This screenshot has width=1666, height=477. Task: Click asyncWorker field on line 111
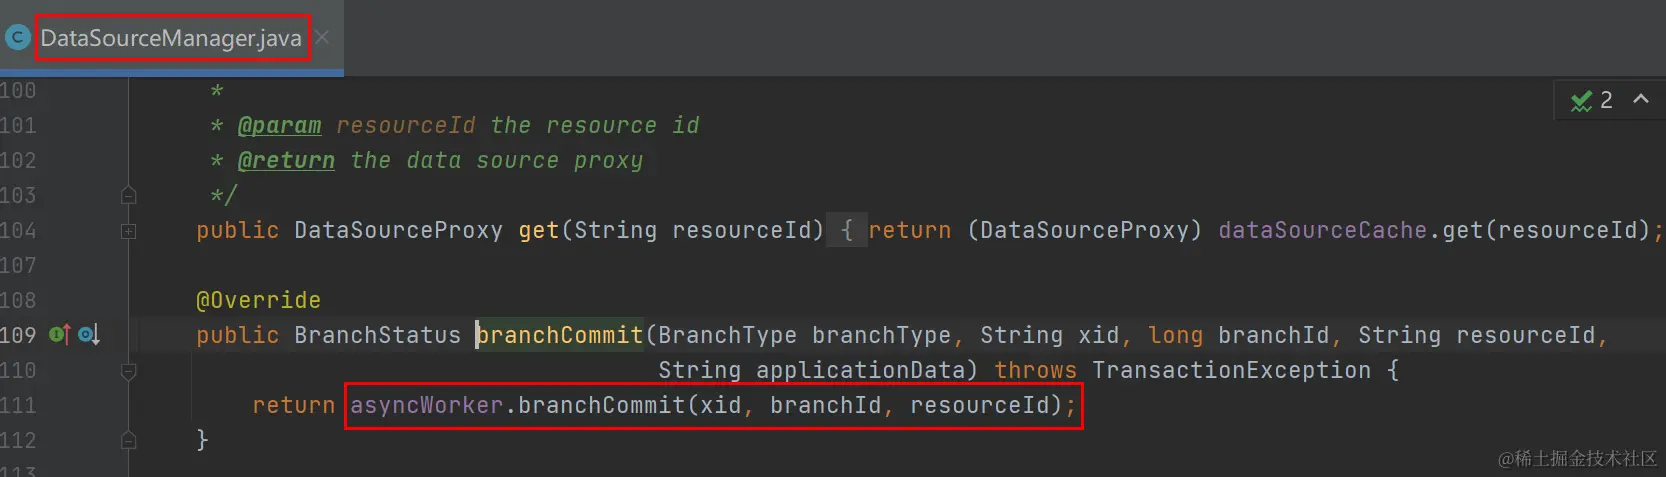point(427,405)
